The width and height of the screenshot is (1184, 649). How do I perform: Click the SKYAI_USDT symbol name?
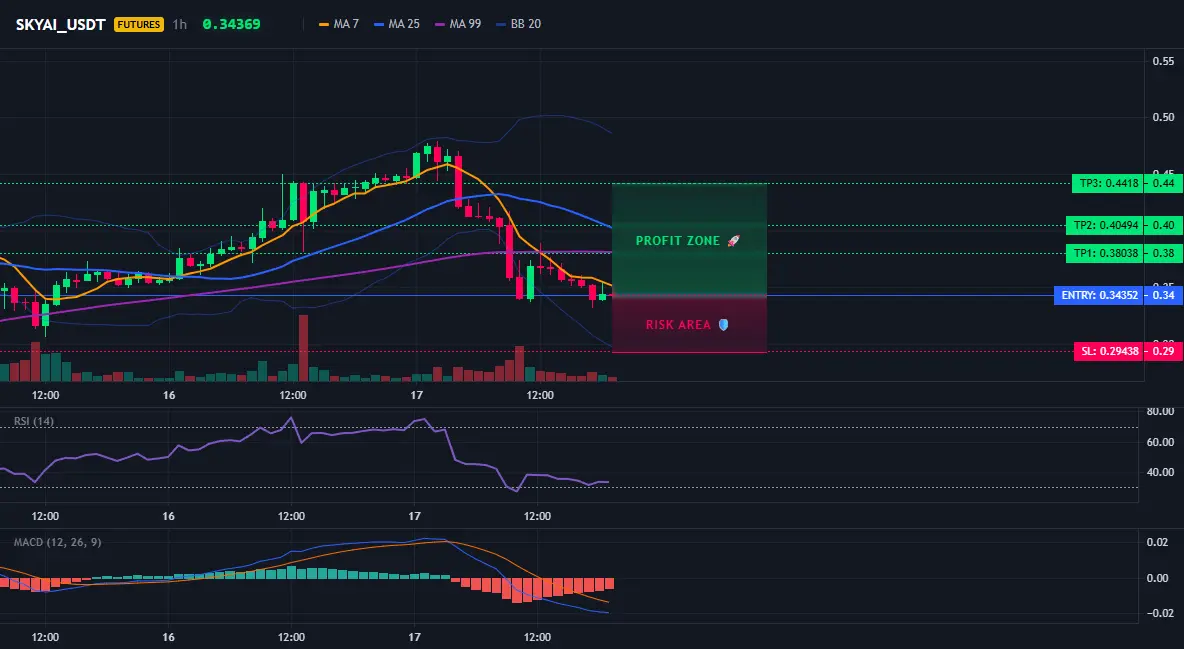coord(60,24)
